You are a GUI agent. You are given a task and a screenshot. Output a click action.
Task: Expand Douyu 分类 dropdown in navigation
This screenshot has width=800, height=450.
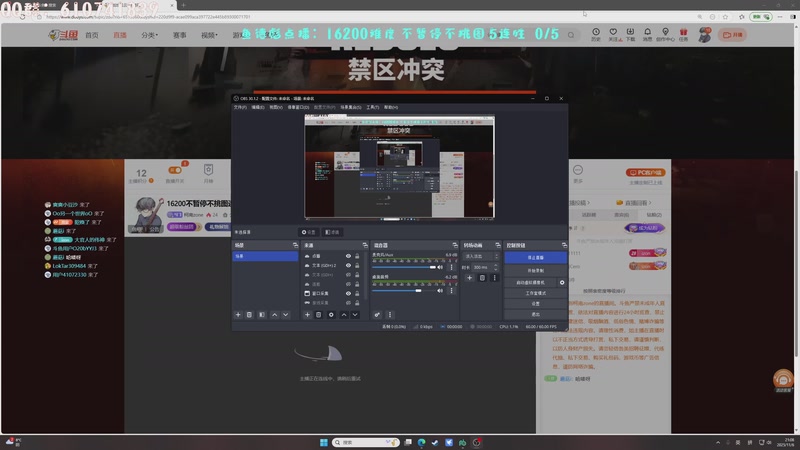pyautogui.click(x=149, y=35)
